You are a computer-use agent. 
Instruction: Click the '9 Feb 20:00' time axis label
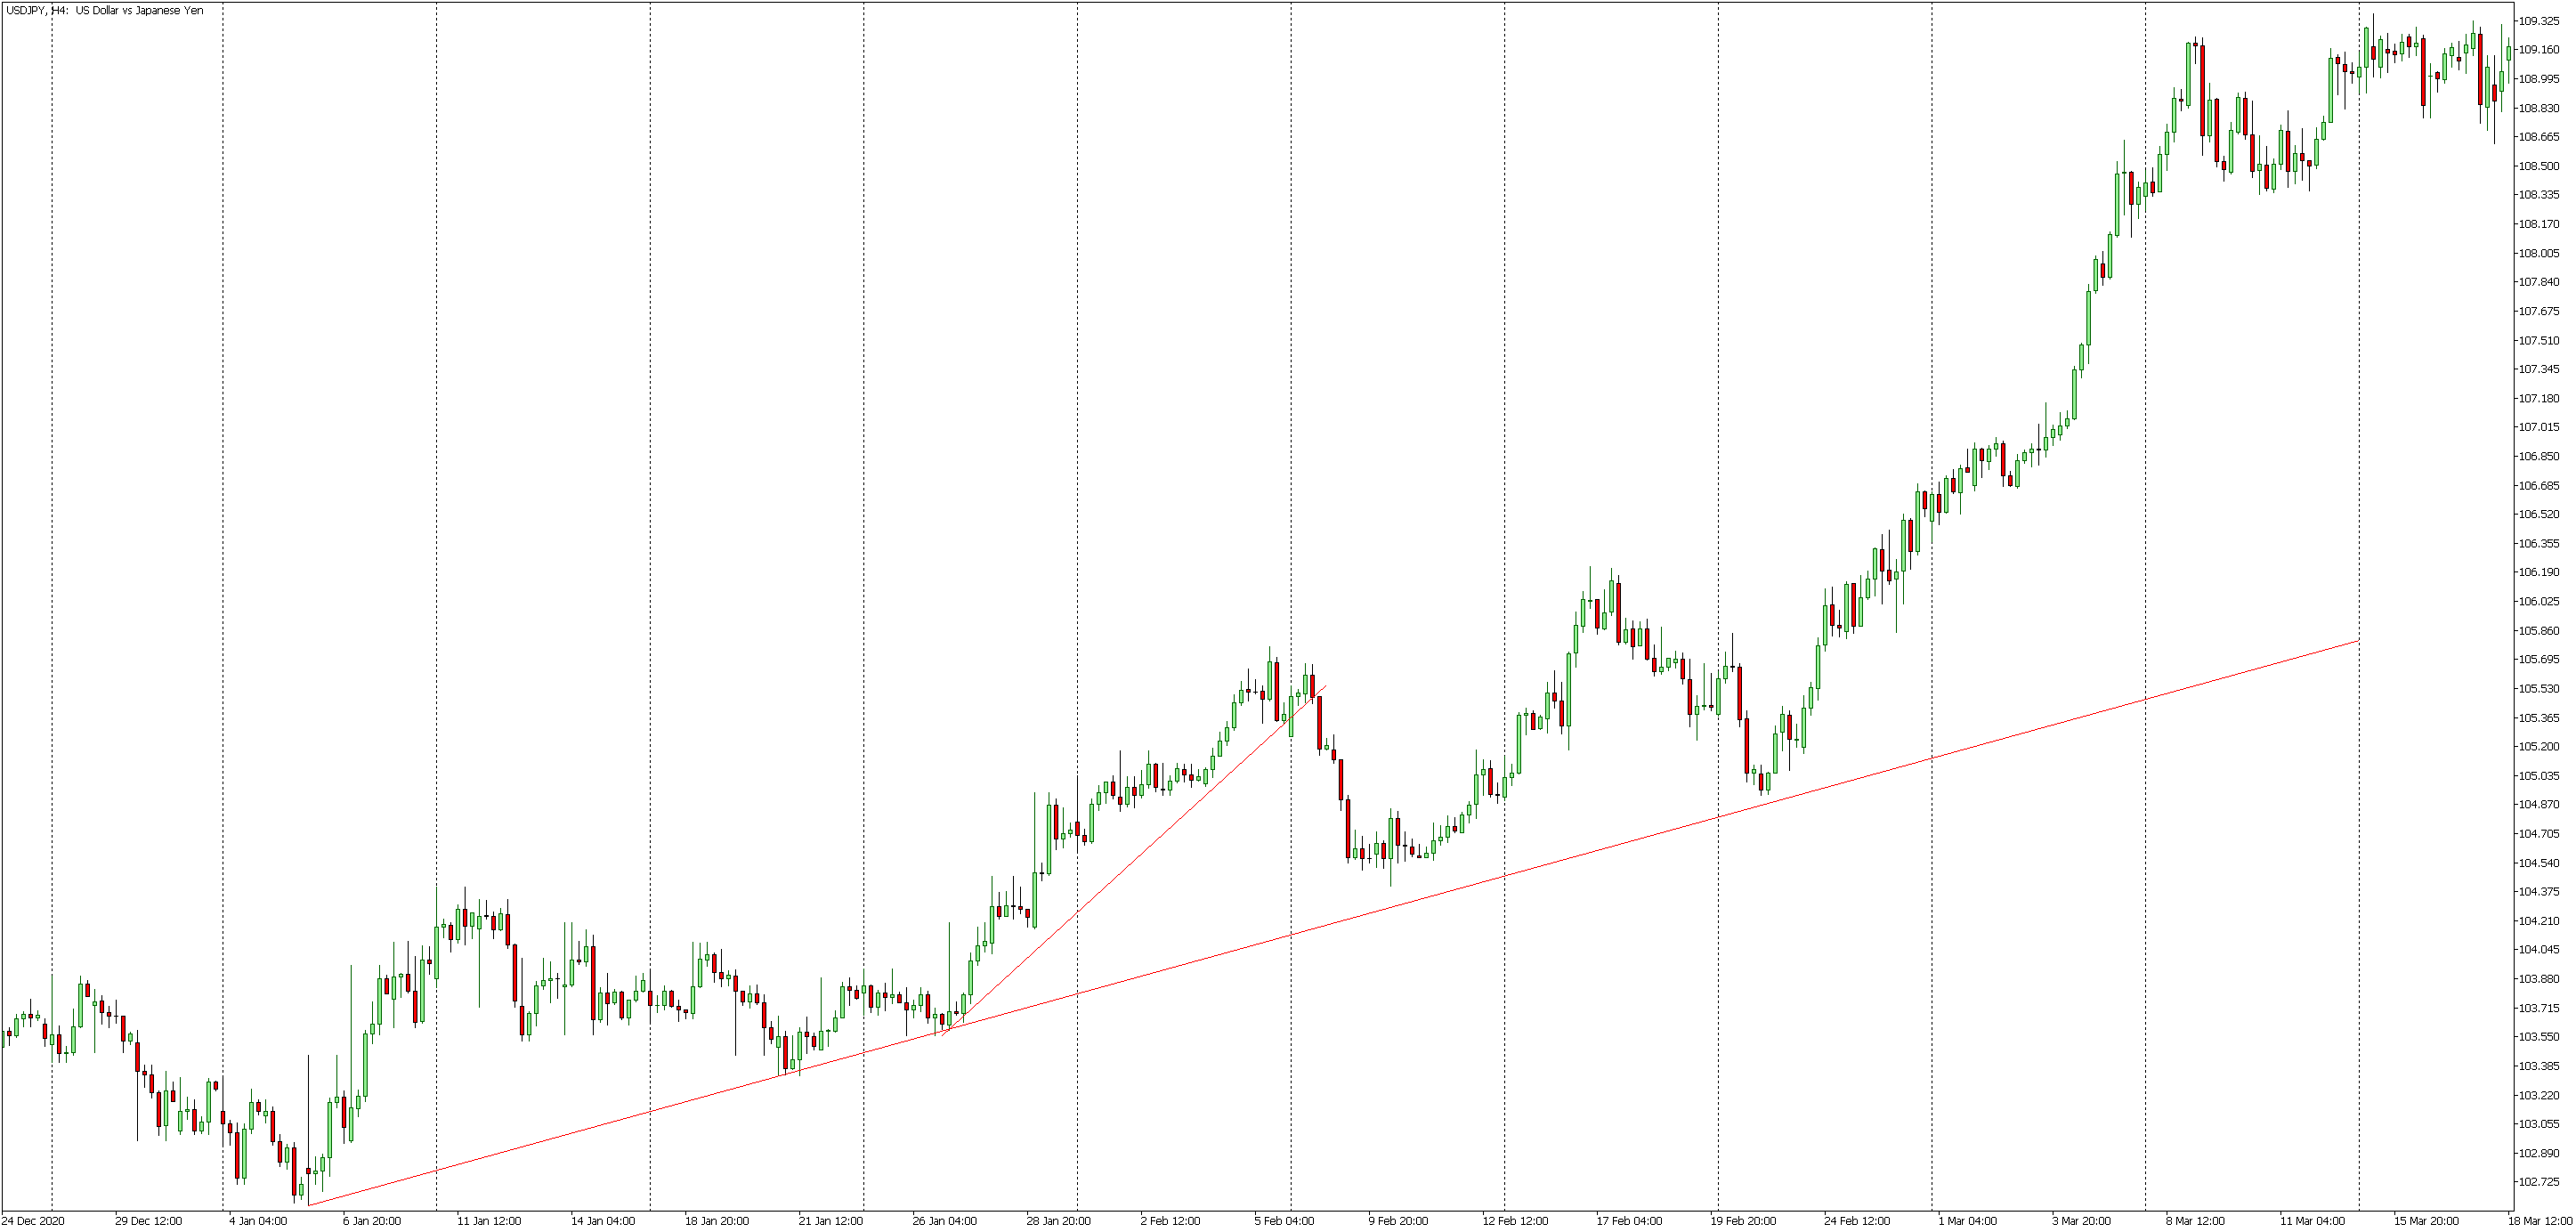click(x=1398, y=1221)
